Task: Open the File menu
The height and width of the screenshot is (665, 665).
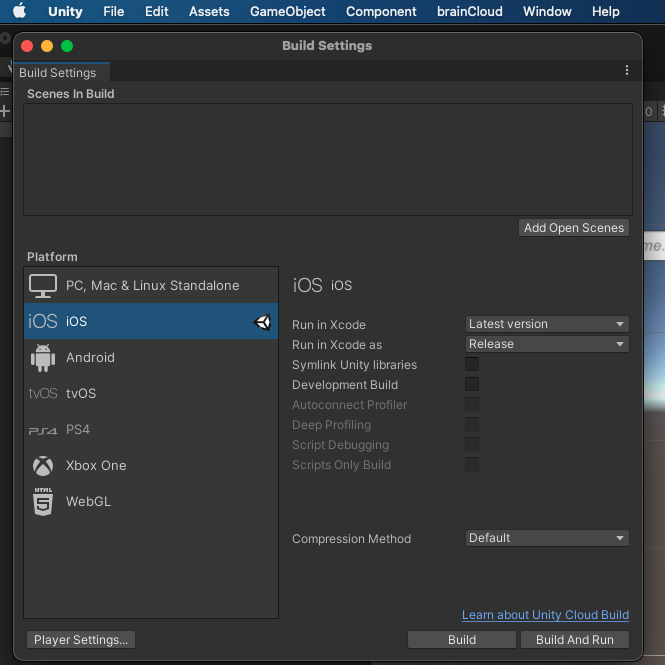Action: click(114, 11)
